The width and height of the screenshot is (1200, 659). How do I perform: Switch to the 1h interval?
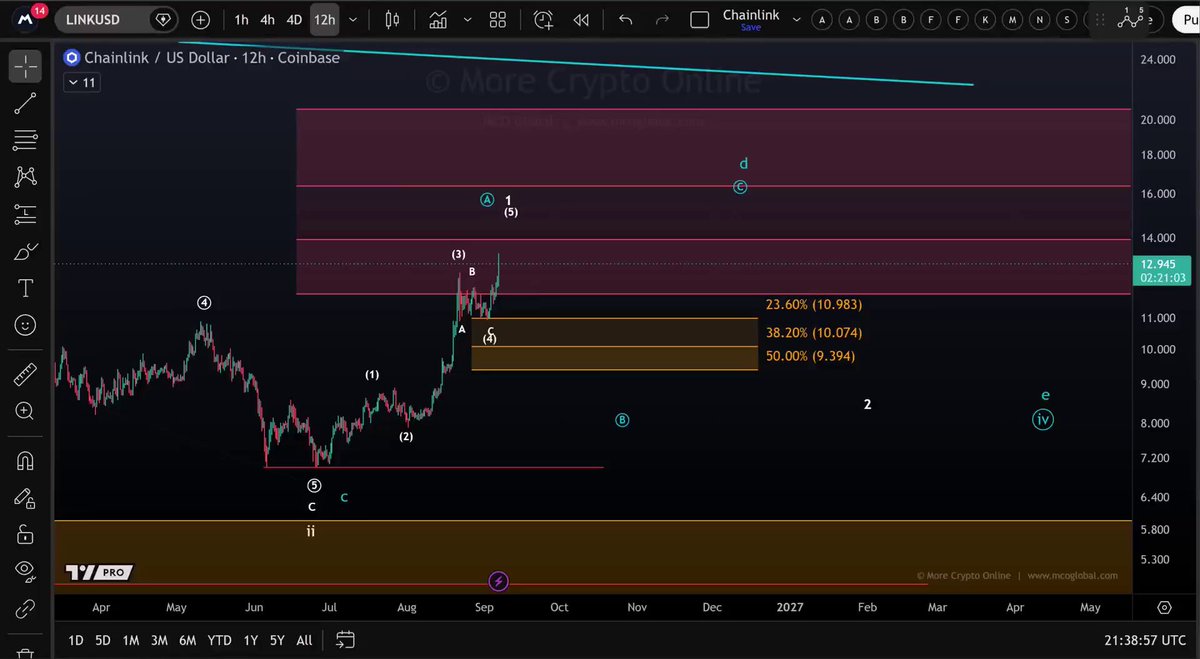pyautogui.click(x=241, y=19)
